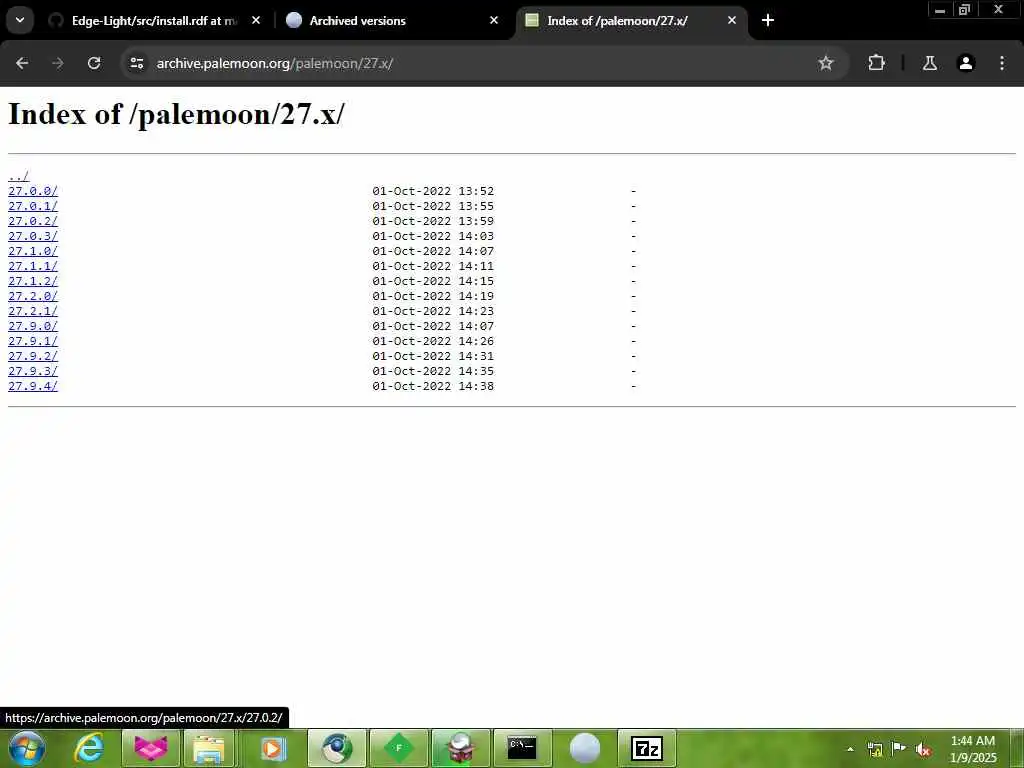
Task: Click the date 01-Oct-2022 14:23
Action: click(x=433, y=312)
